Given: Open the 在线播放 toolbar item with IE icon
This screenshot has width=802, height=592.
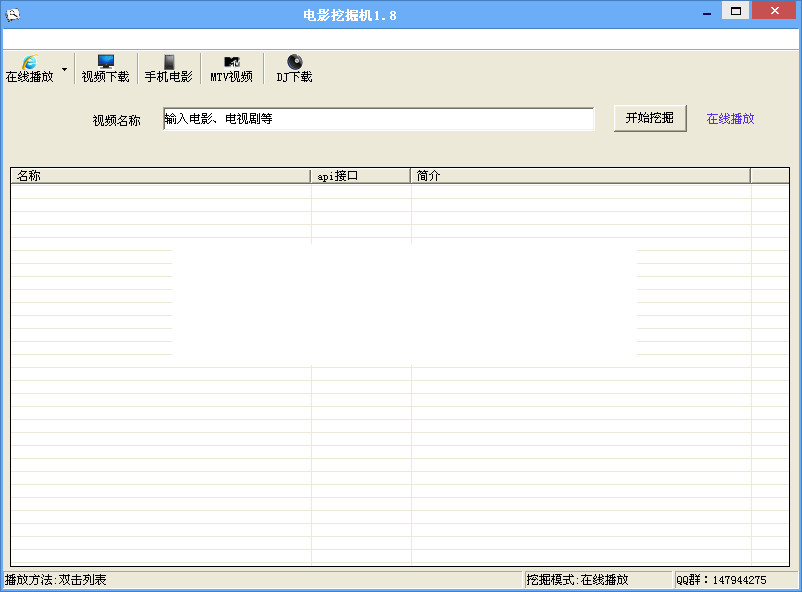Looking at the screenshot, I should [30, 69].
